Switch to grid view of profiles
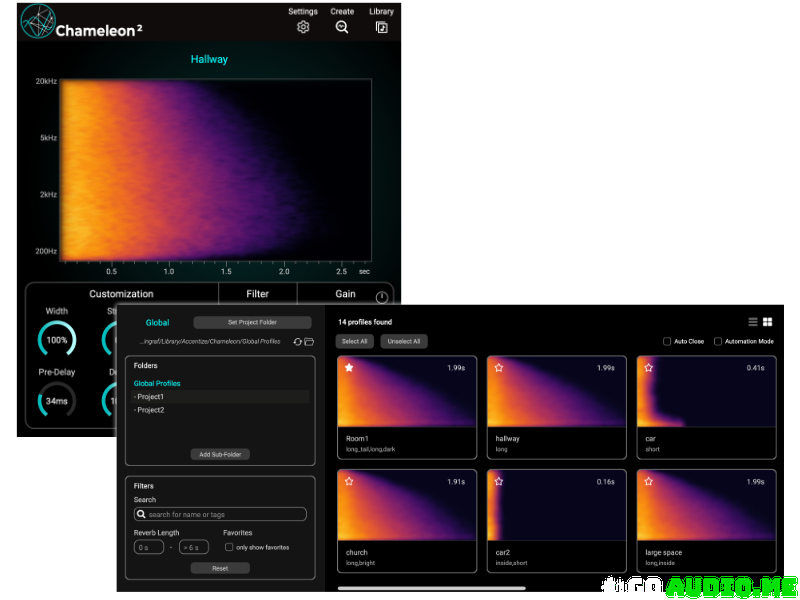 767,322
